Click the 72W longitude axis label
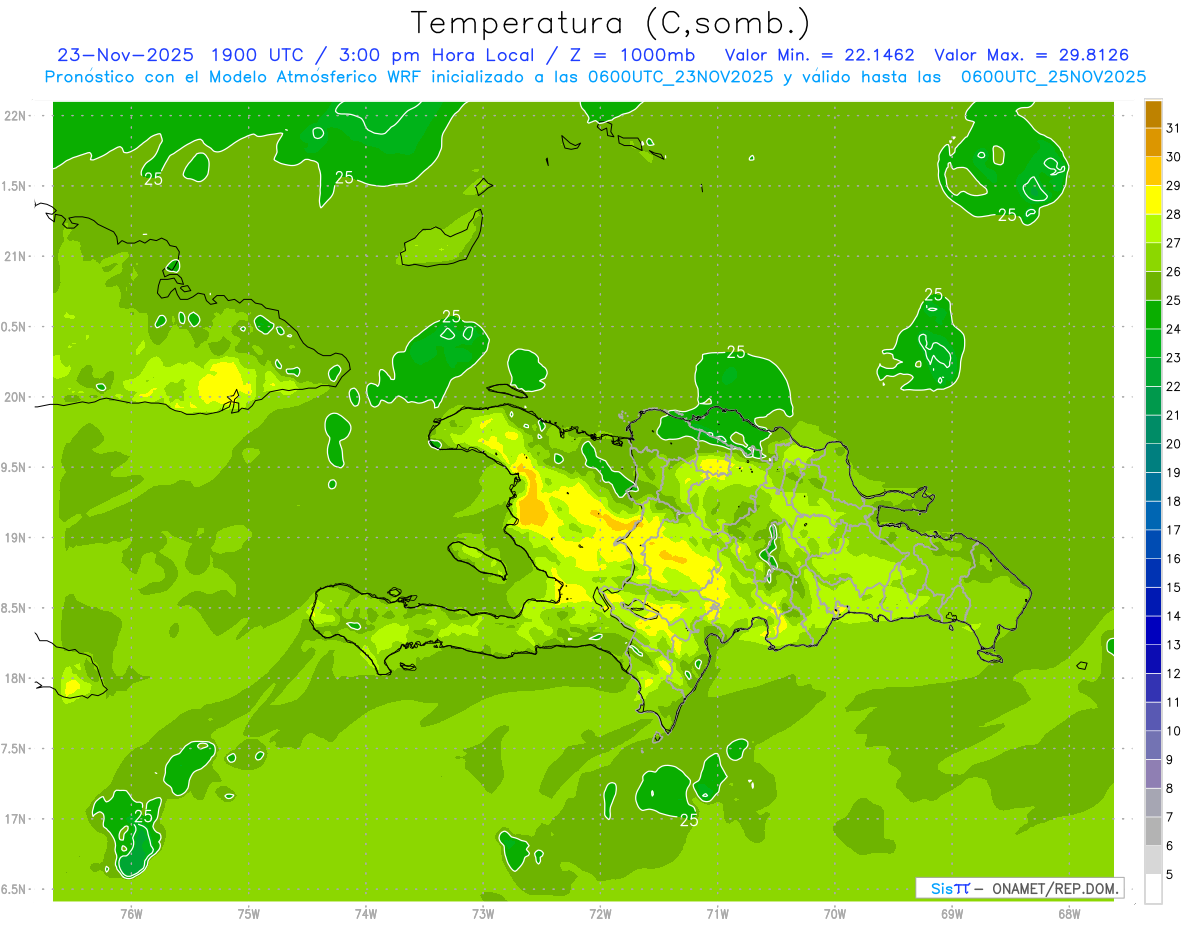 tap(601, 913)
